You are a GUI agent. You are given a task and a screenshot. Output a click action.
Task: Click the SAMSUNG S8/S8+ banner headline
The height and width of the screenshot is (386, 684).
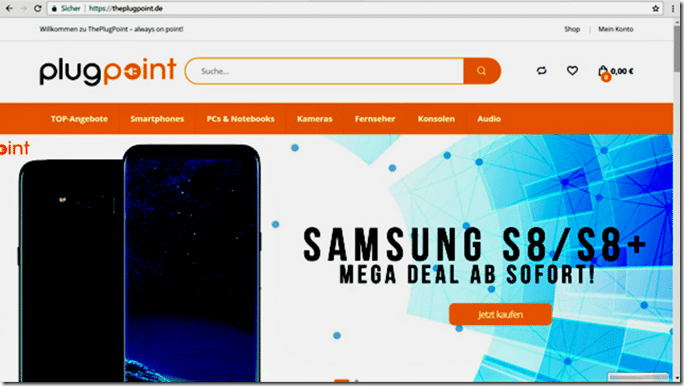pos(475,245)
